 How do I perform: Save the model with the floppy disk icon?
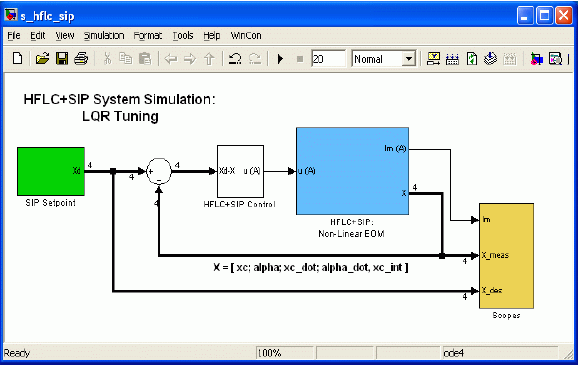point(62,58)
